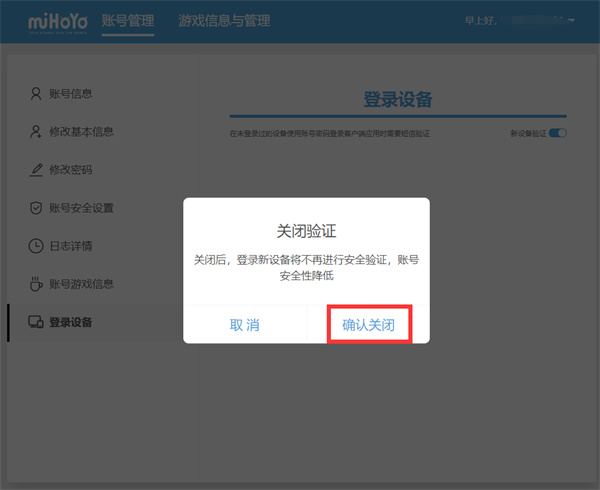Go to the 修改密码 sidebar label
600x490 pixels.
(x=70, y=170)
